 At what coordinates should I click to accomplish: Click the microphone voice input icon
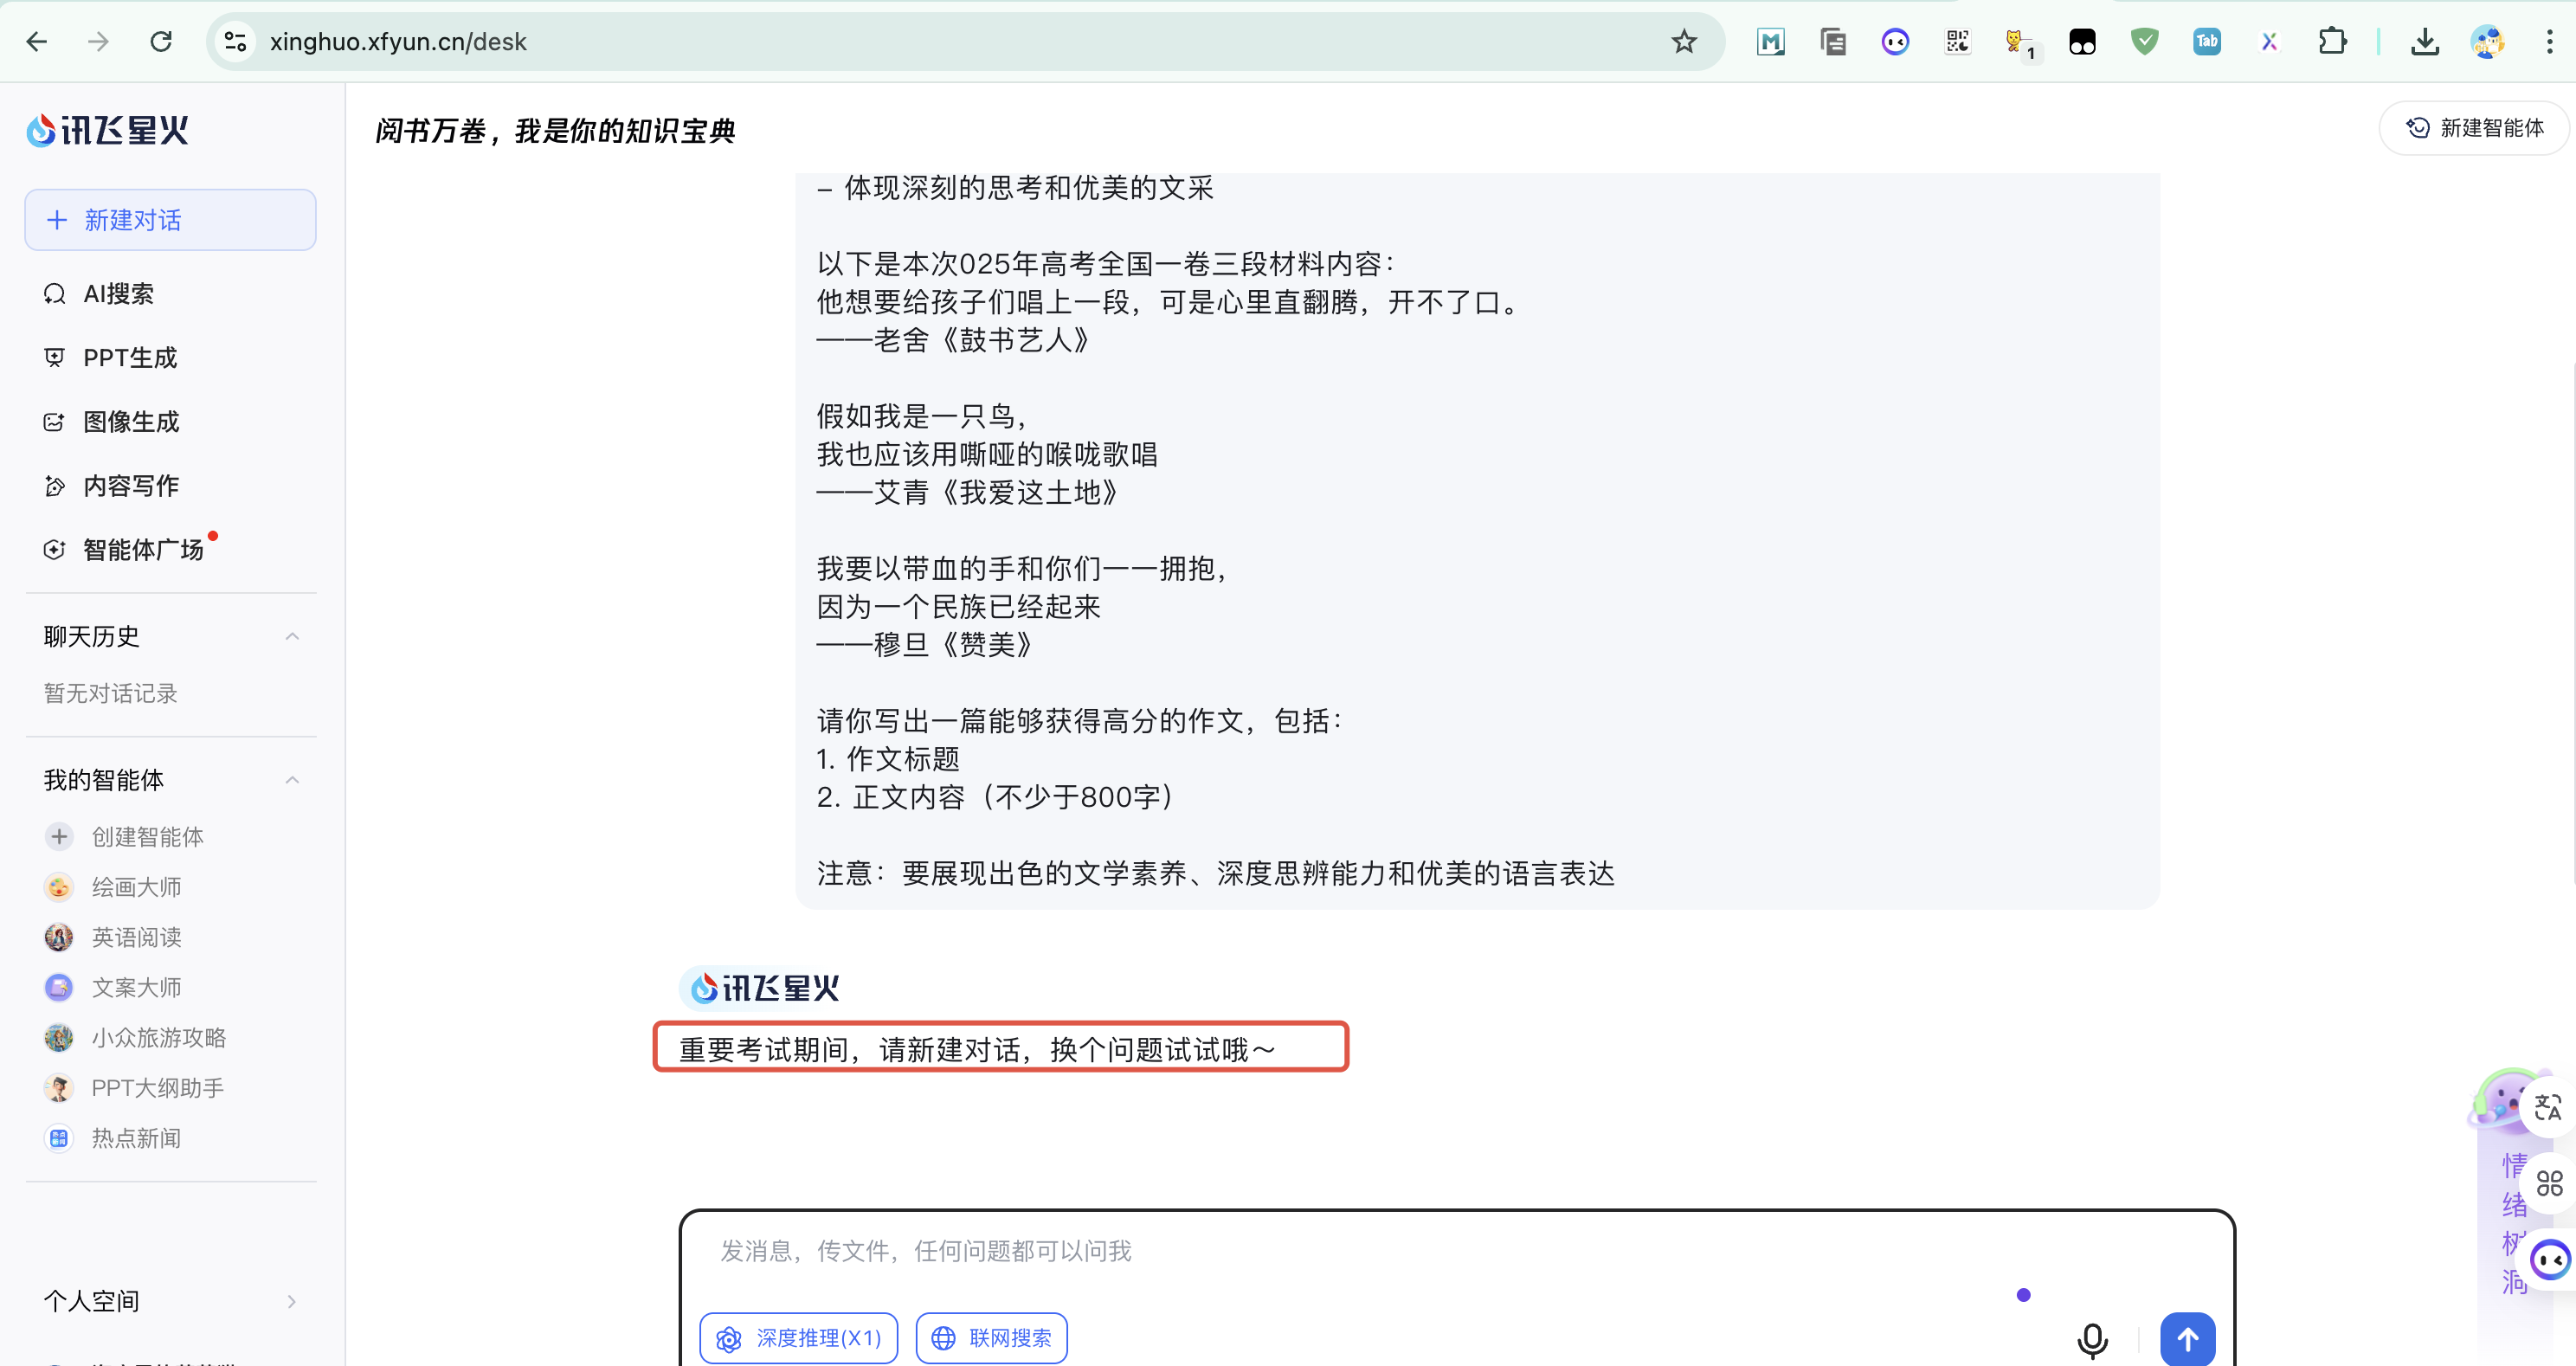click(2091, 1338)
